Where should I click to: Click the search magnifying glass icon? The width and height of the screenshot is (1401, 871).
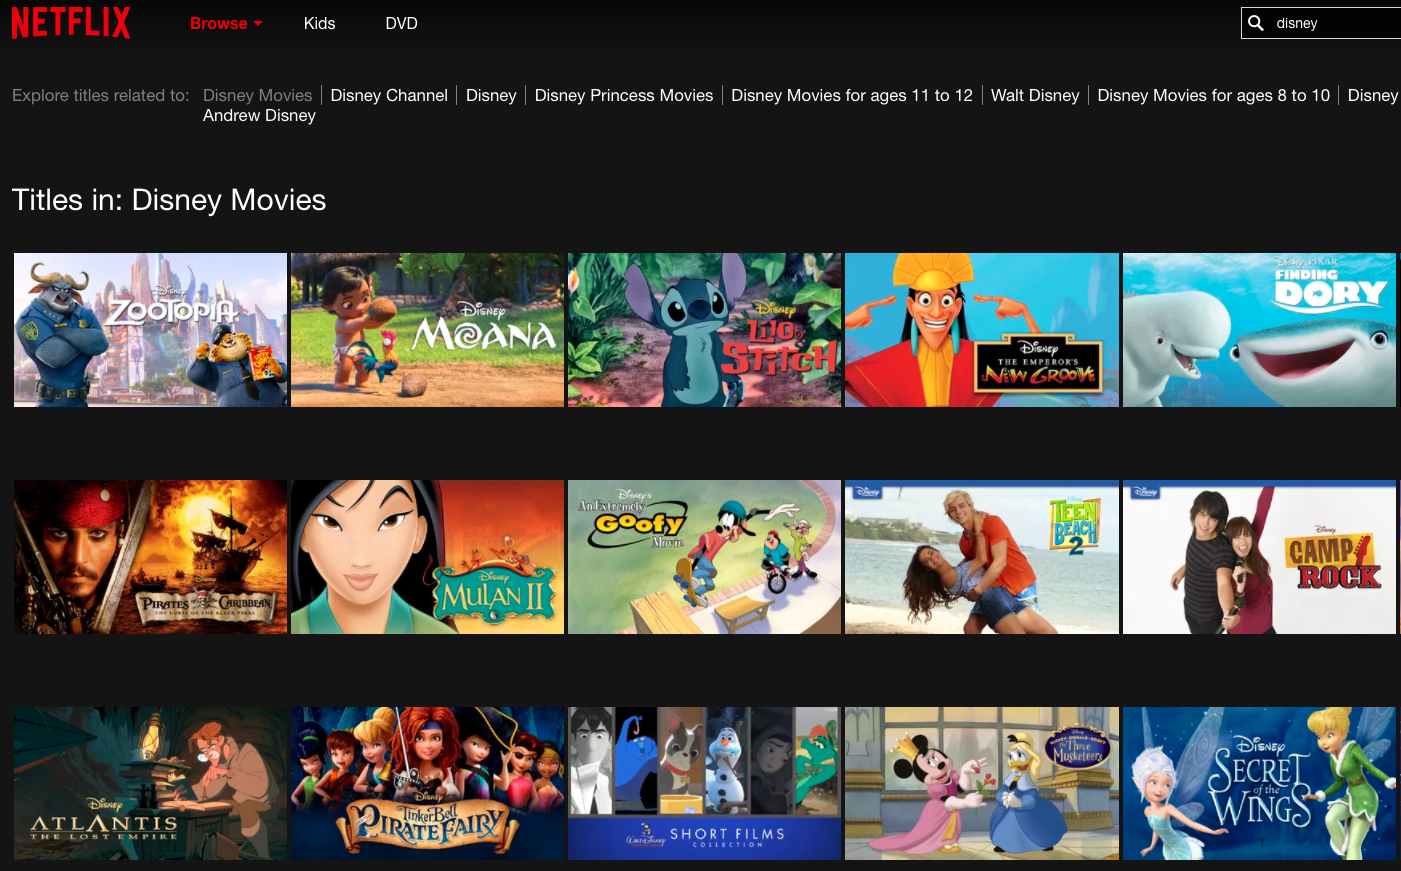1256,23
